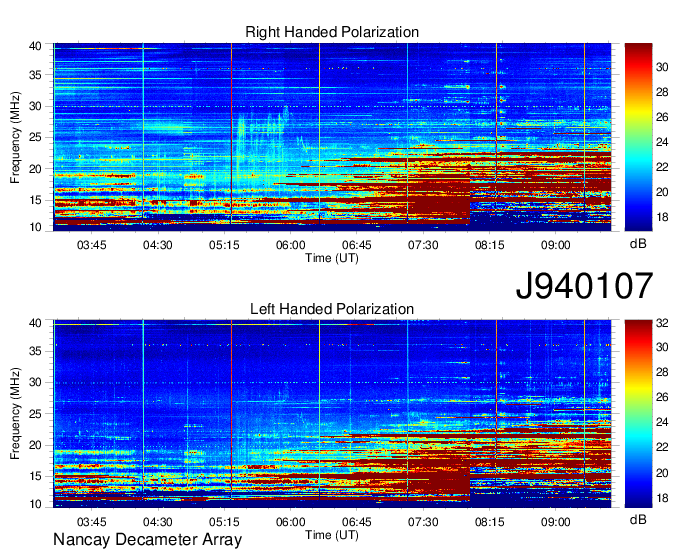The height and width of the screenshot is (552, 680).
Task: Click the 26 dB label on Right Handed color bar
Action: coord(662,117)
